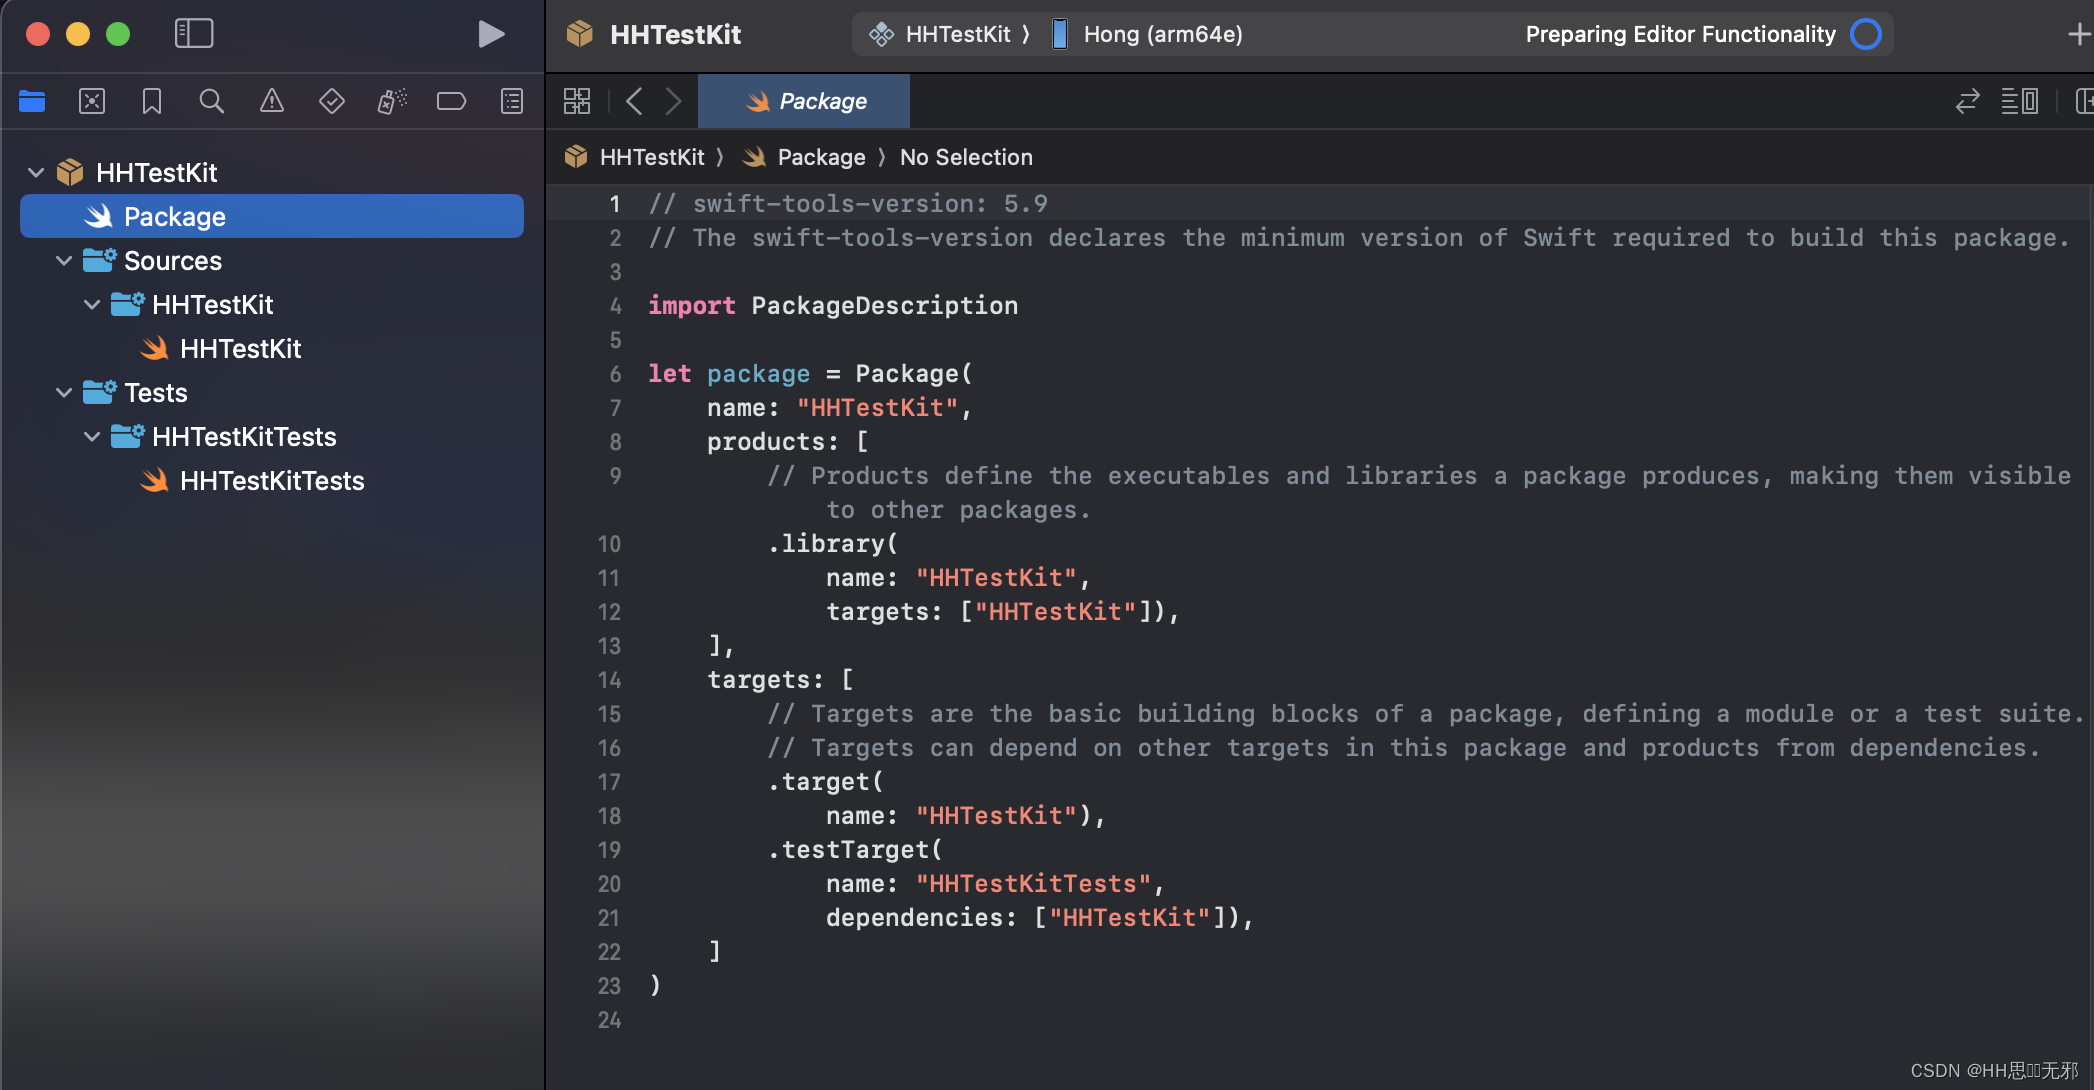Select the HHTestKitTests folder row
Viewport: 2094px width, 1090px height.
click(272, 436)
